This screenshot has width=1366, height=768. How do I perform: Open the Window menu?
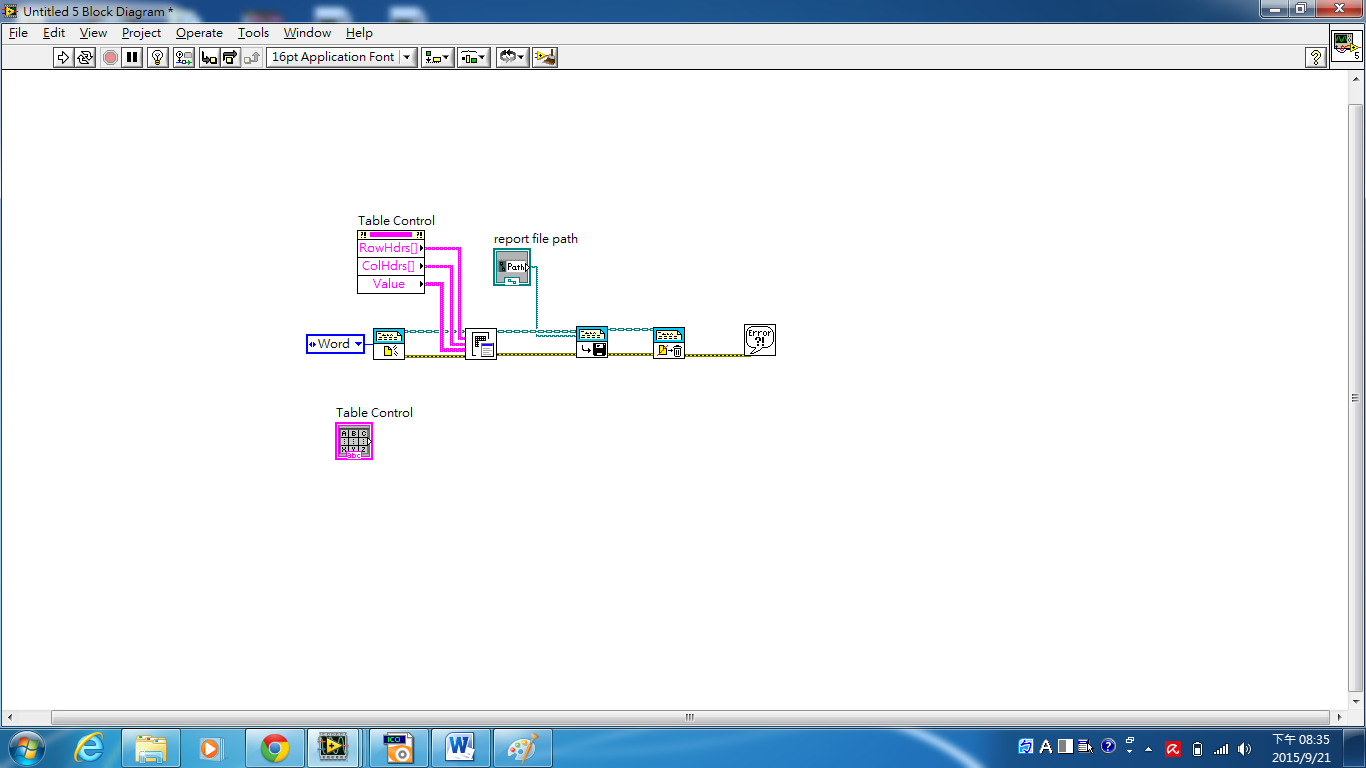(x=307, y=33)
